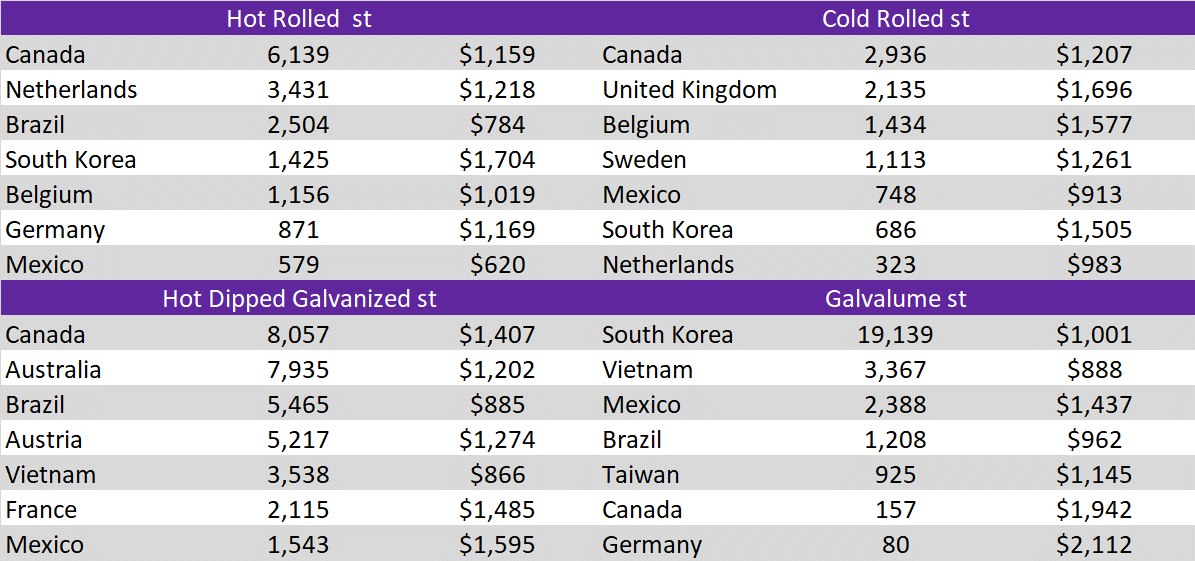Click the $784 Brazil Hot Rolled price
The width and height of the screenshot is (1195, 561).
pos(498,125)
